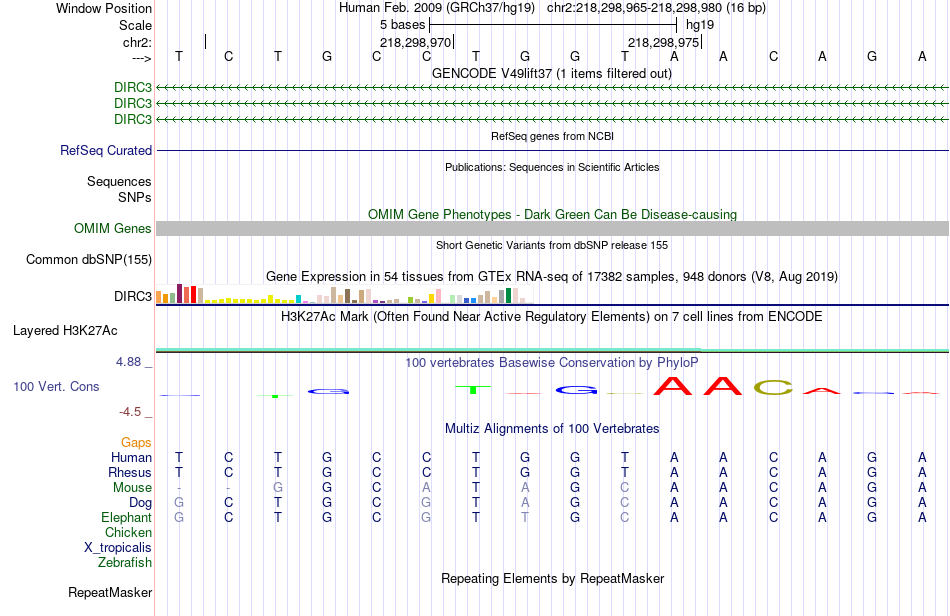Click the 'Human Feb. 2009 (GRCh37/hg19)' assembly text
The image size is (950, 616).
pyautogui.click(x=437, y=8)
